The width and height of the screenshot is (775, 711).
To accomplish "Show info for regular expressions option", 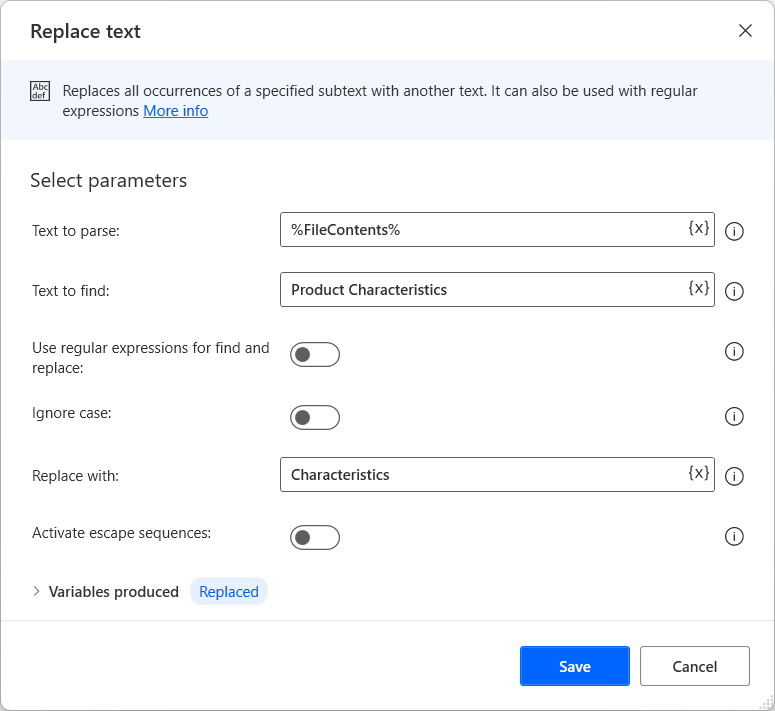I will 734,352.
